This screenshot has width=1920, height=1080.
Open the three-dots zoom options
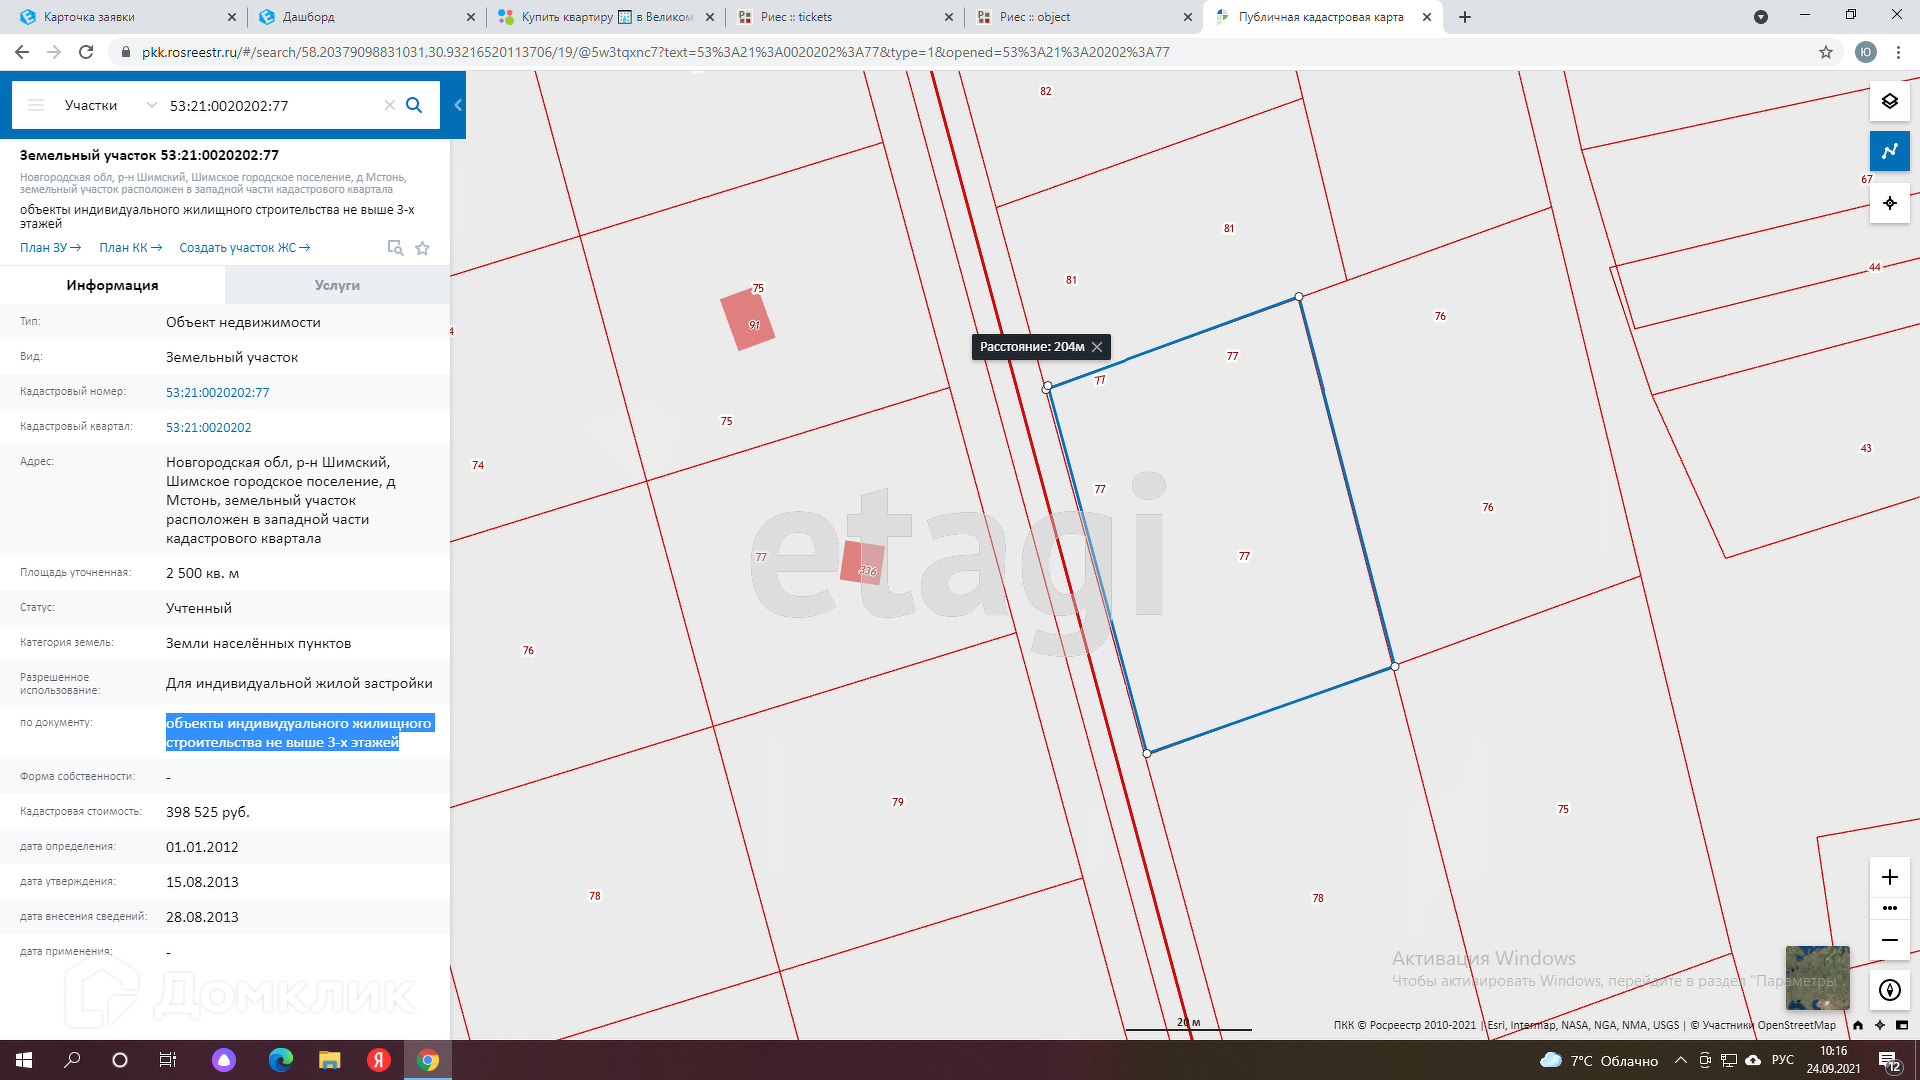1889,908
